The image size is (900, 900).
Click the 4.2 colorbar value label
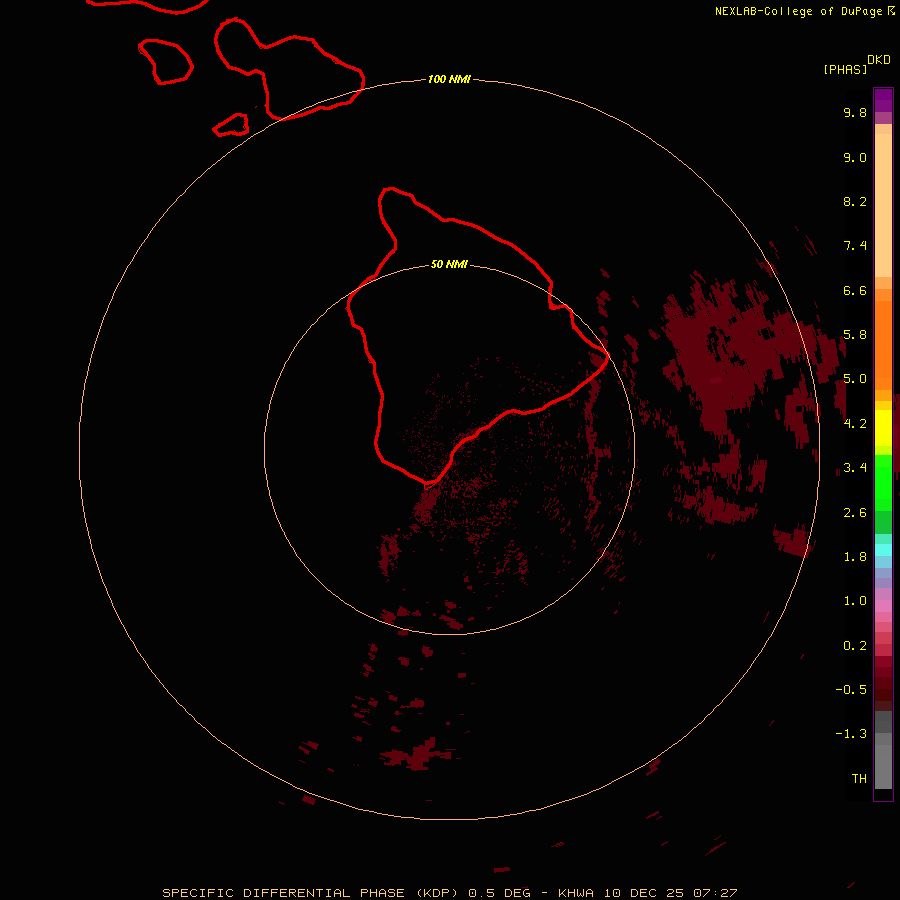(855, 424)
